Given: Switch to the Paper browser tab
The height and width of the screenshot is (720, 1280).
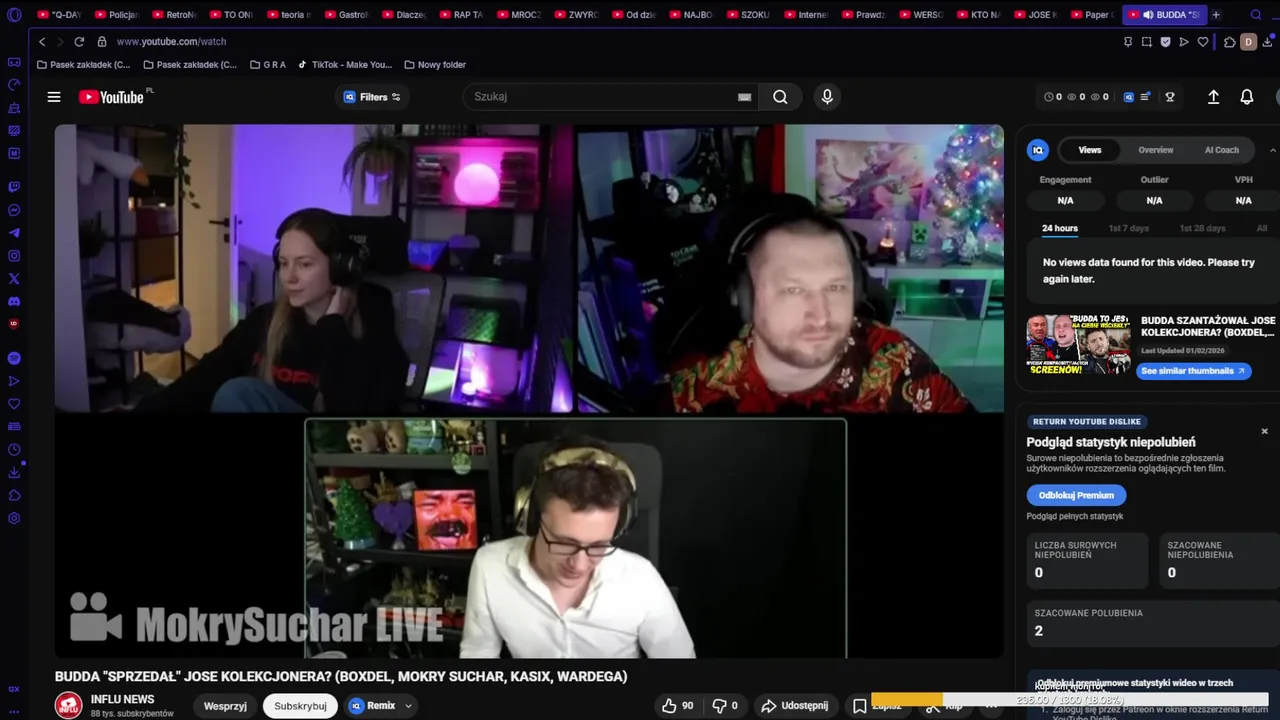Looking at the screenshot, I should (1091, 15).
